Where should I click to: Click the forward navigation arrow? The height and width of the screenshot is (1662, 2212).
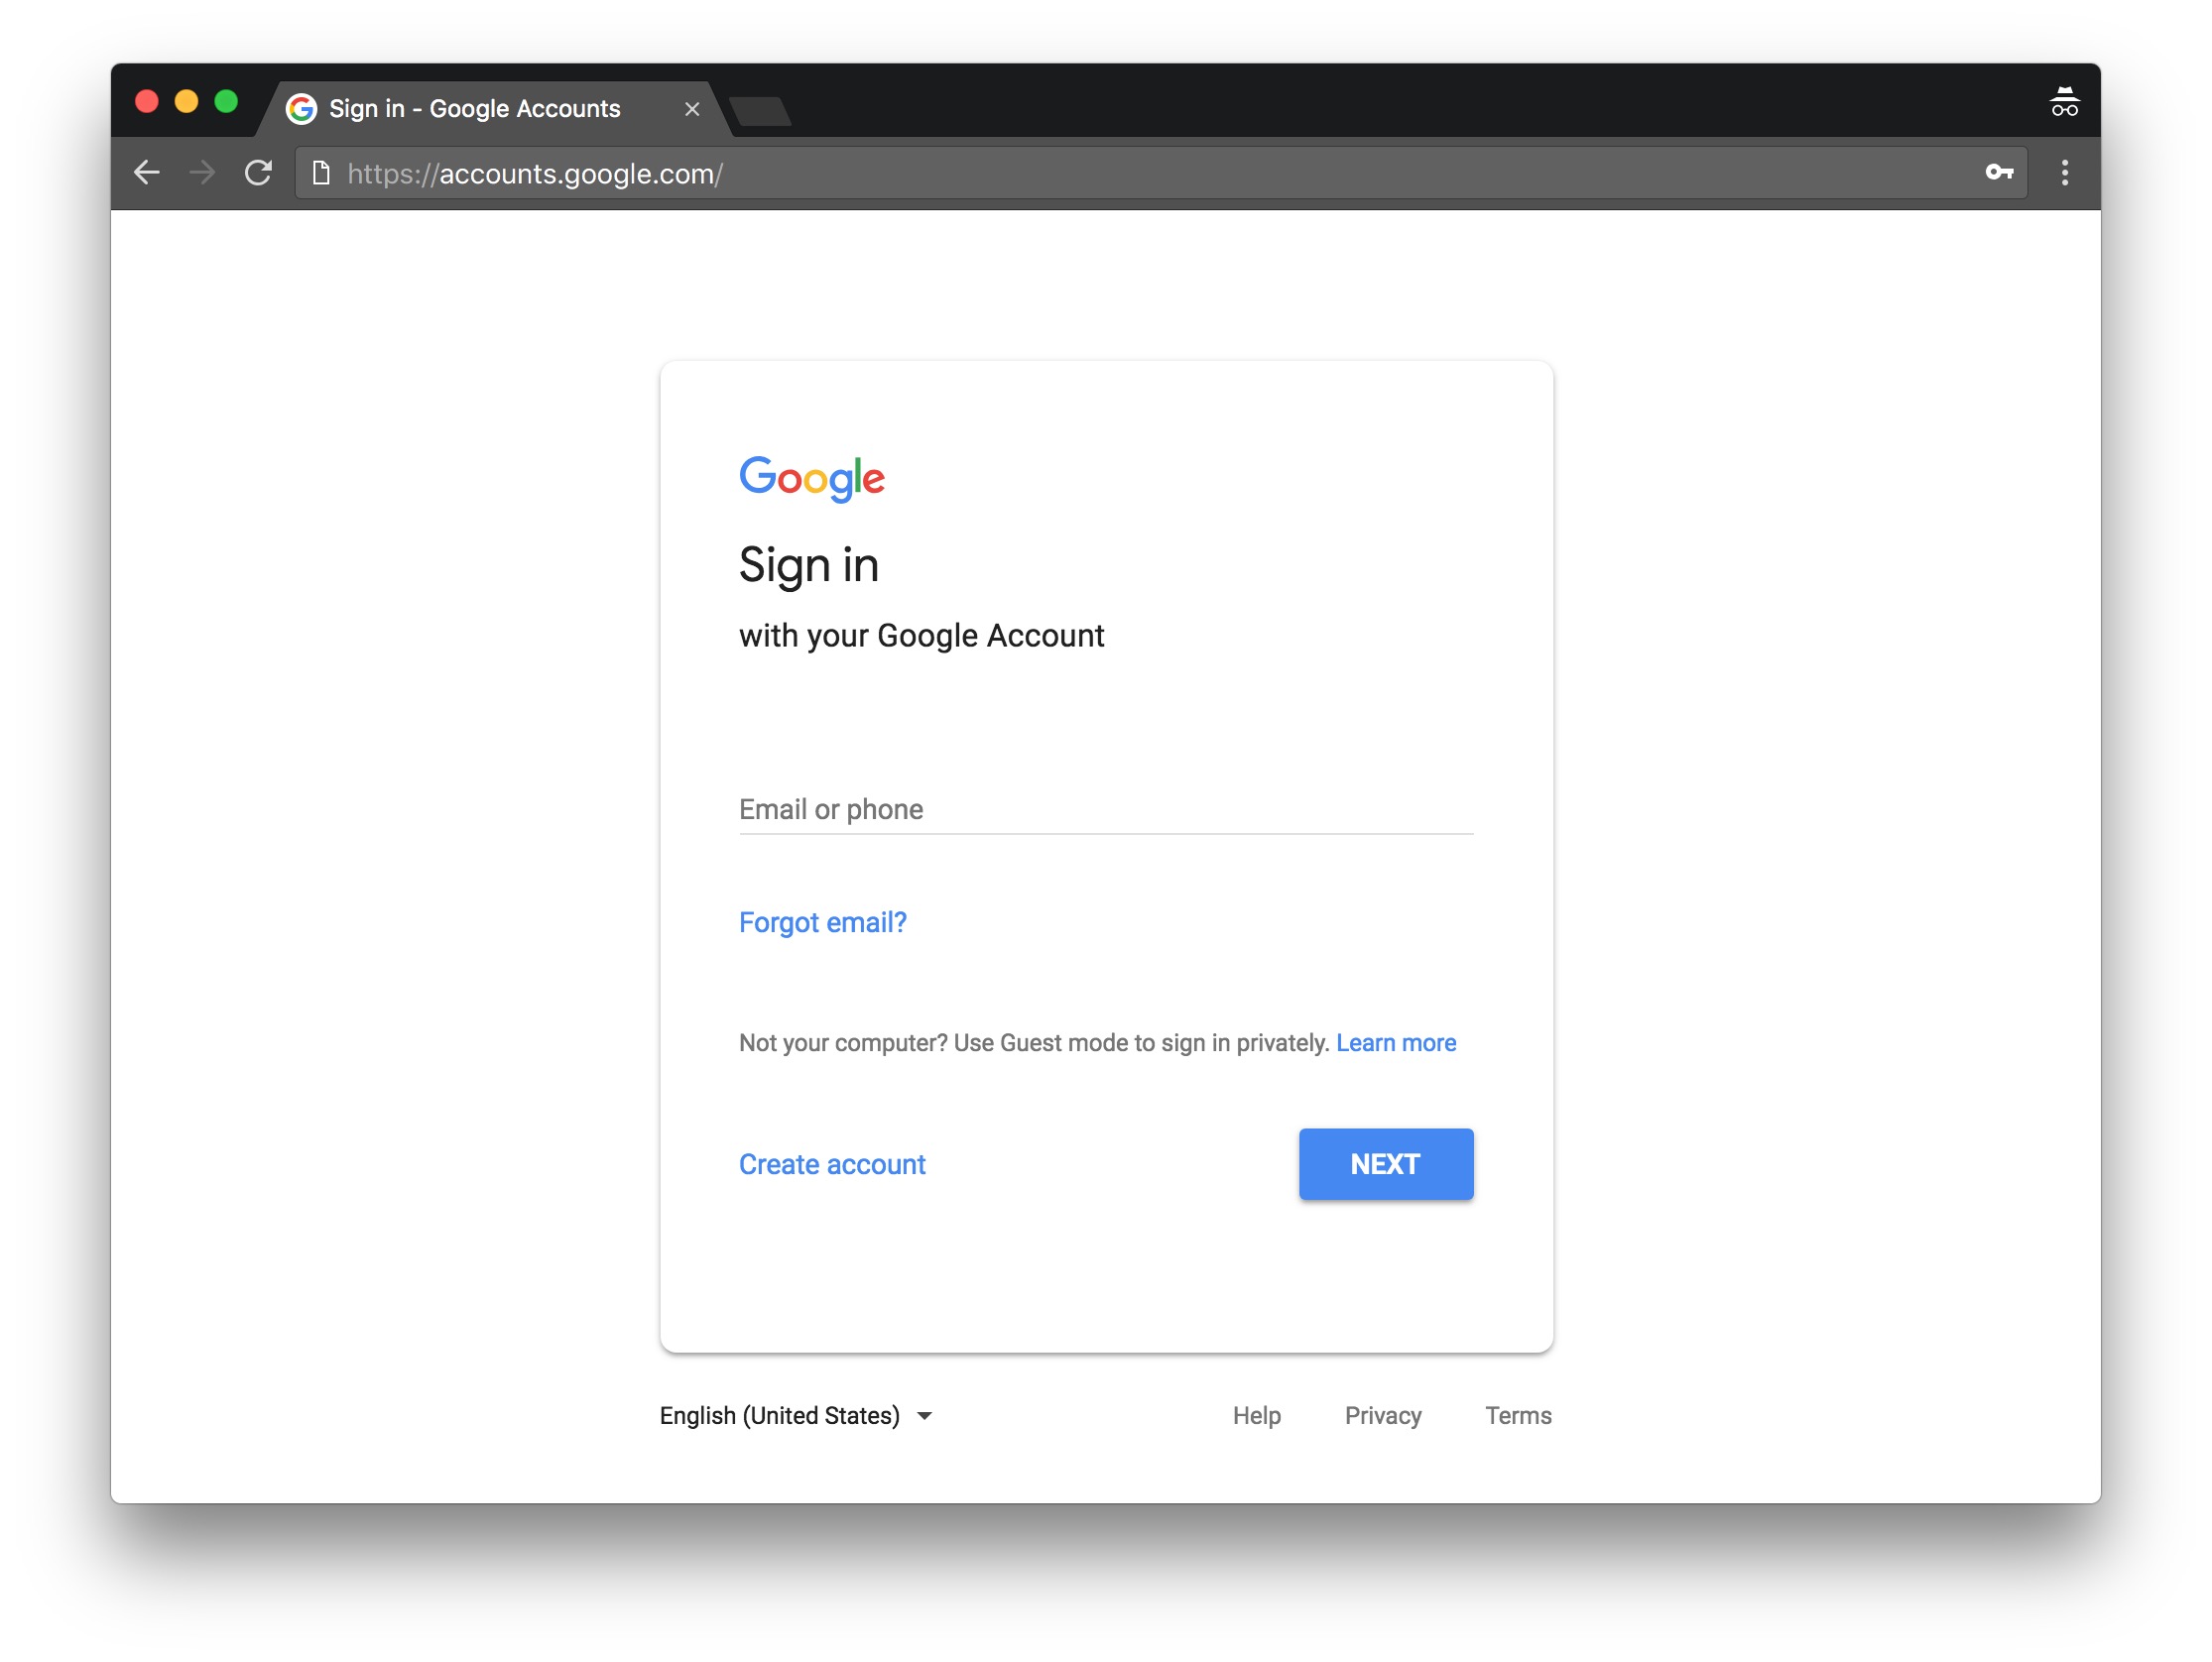[204, 172]
